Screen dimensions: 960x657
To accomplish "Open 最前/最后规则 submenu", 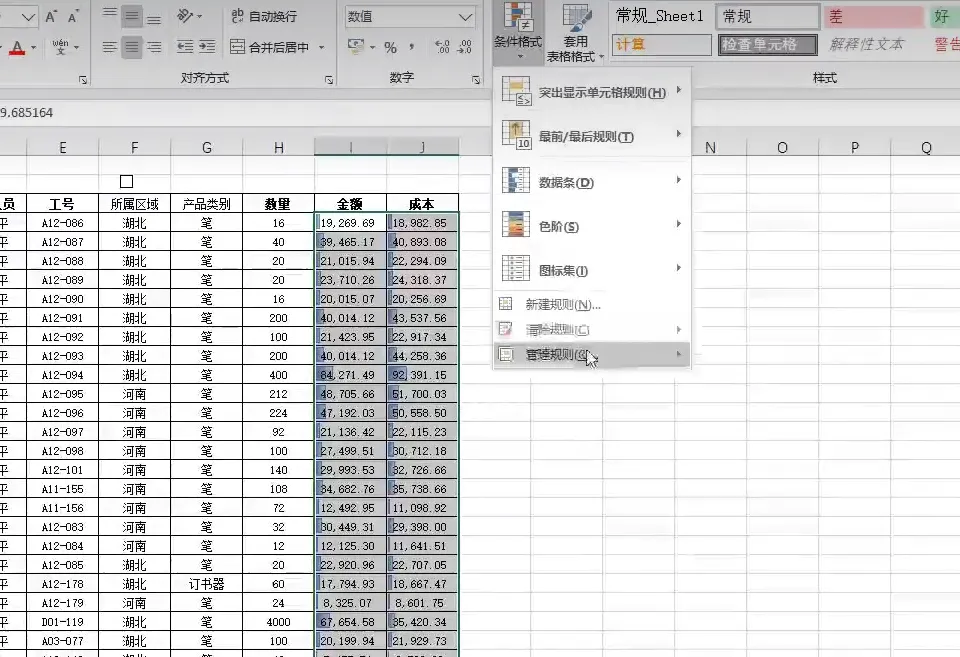I will 591,137.
